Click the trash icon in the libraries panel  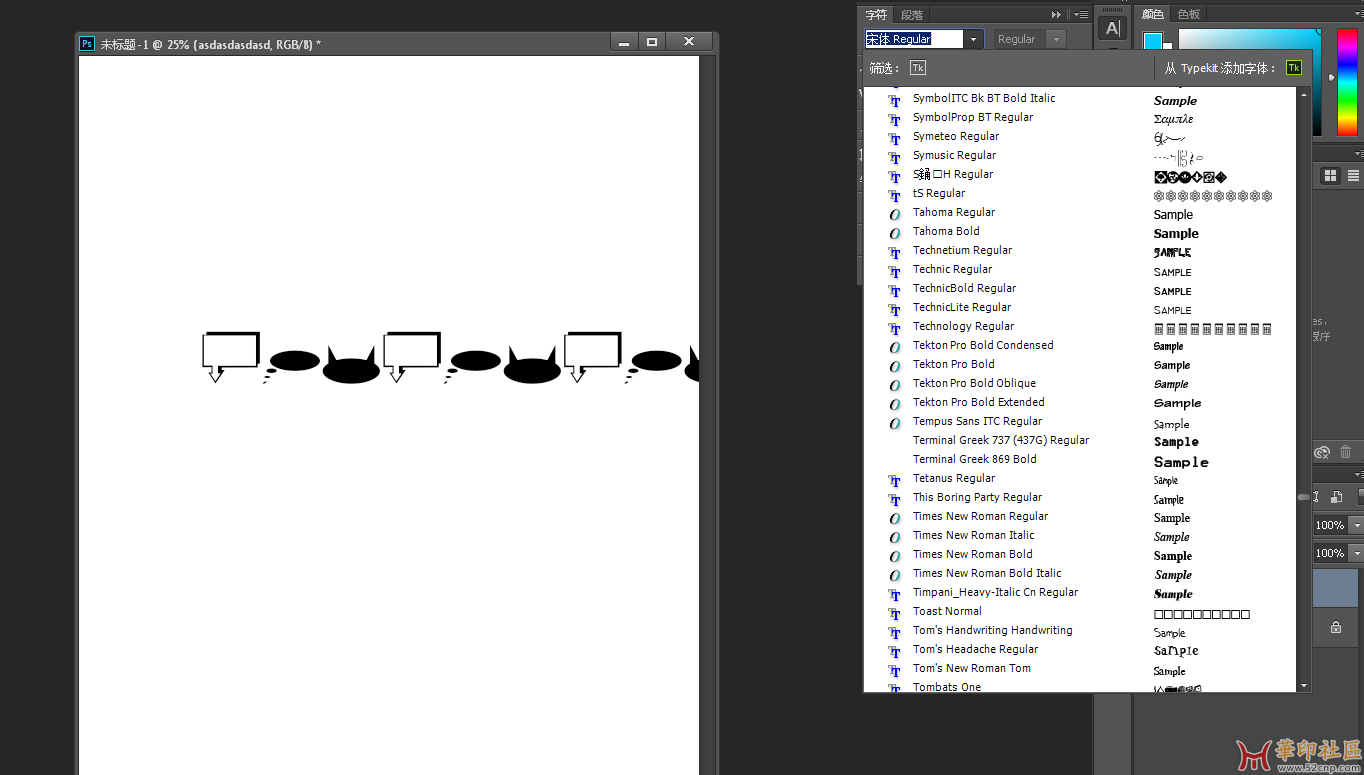(x=1346, y=453)
